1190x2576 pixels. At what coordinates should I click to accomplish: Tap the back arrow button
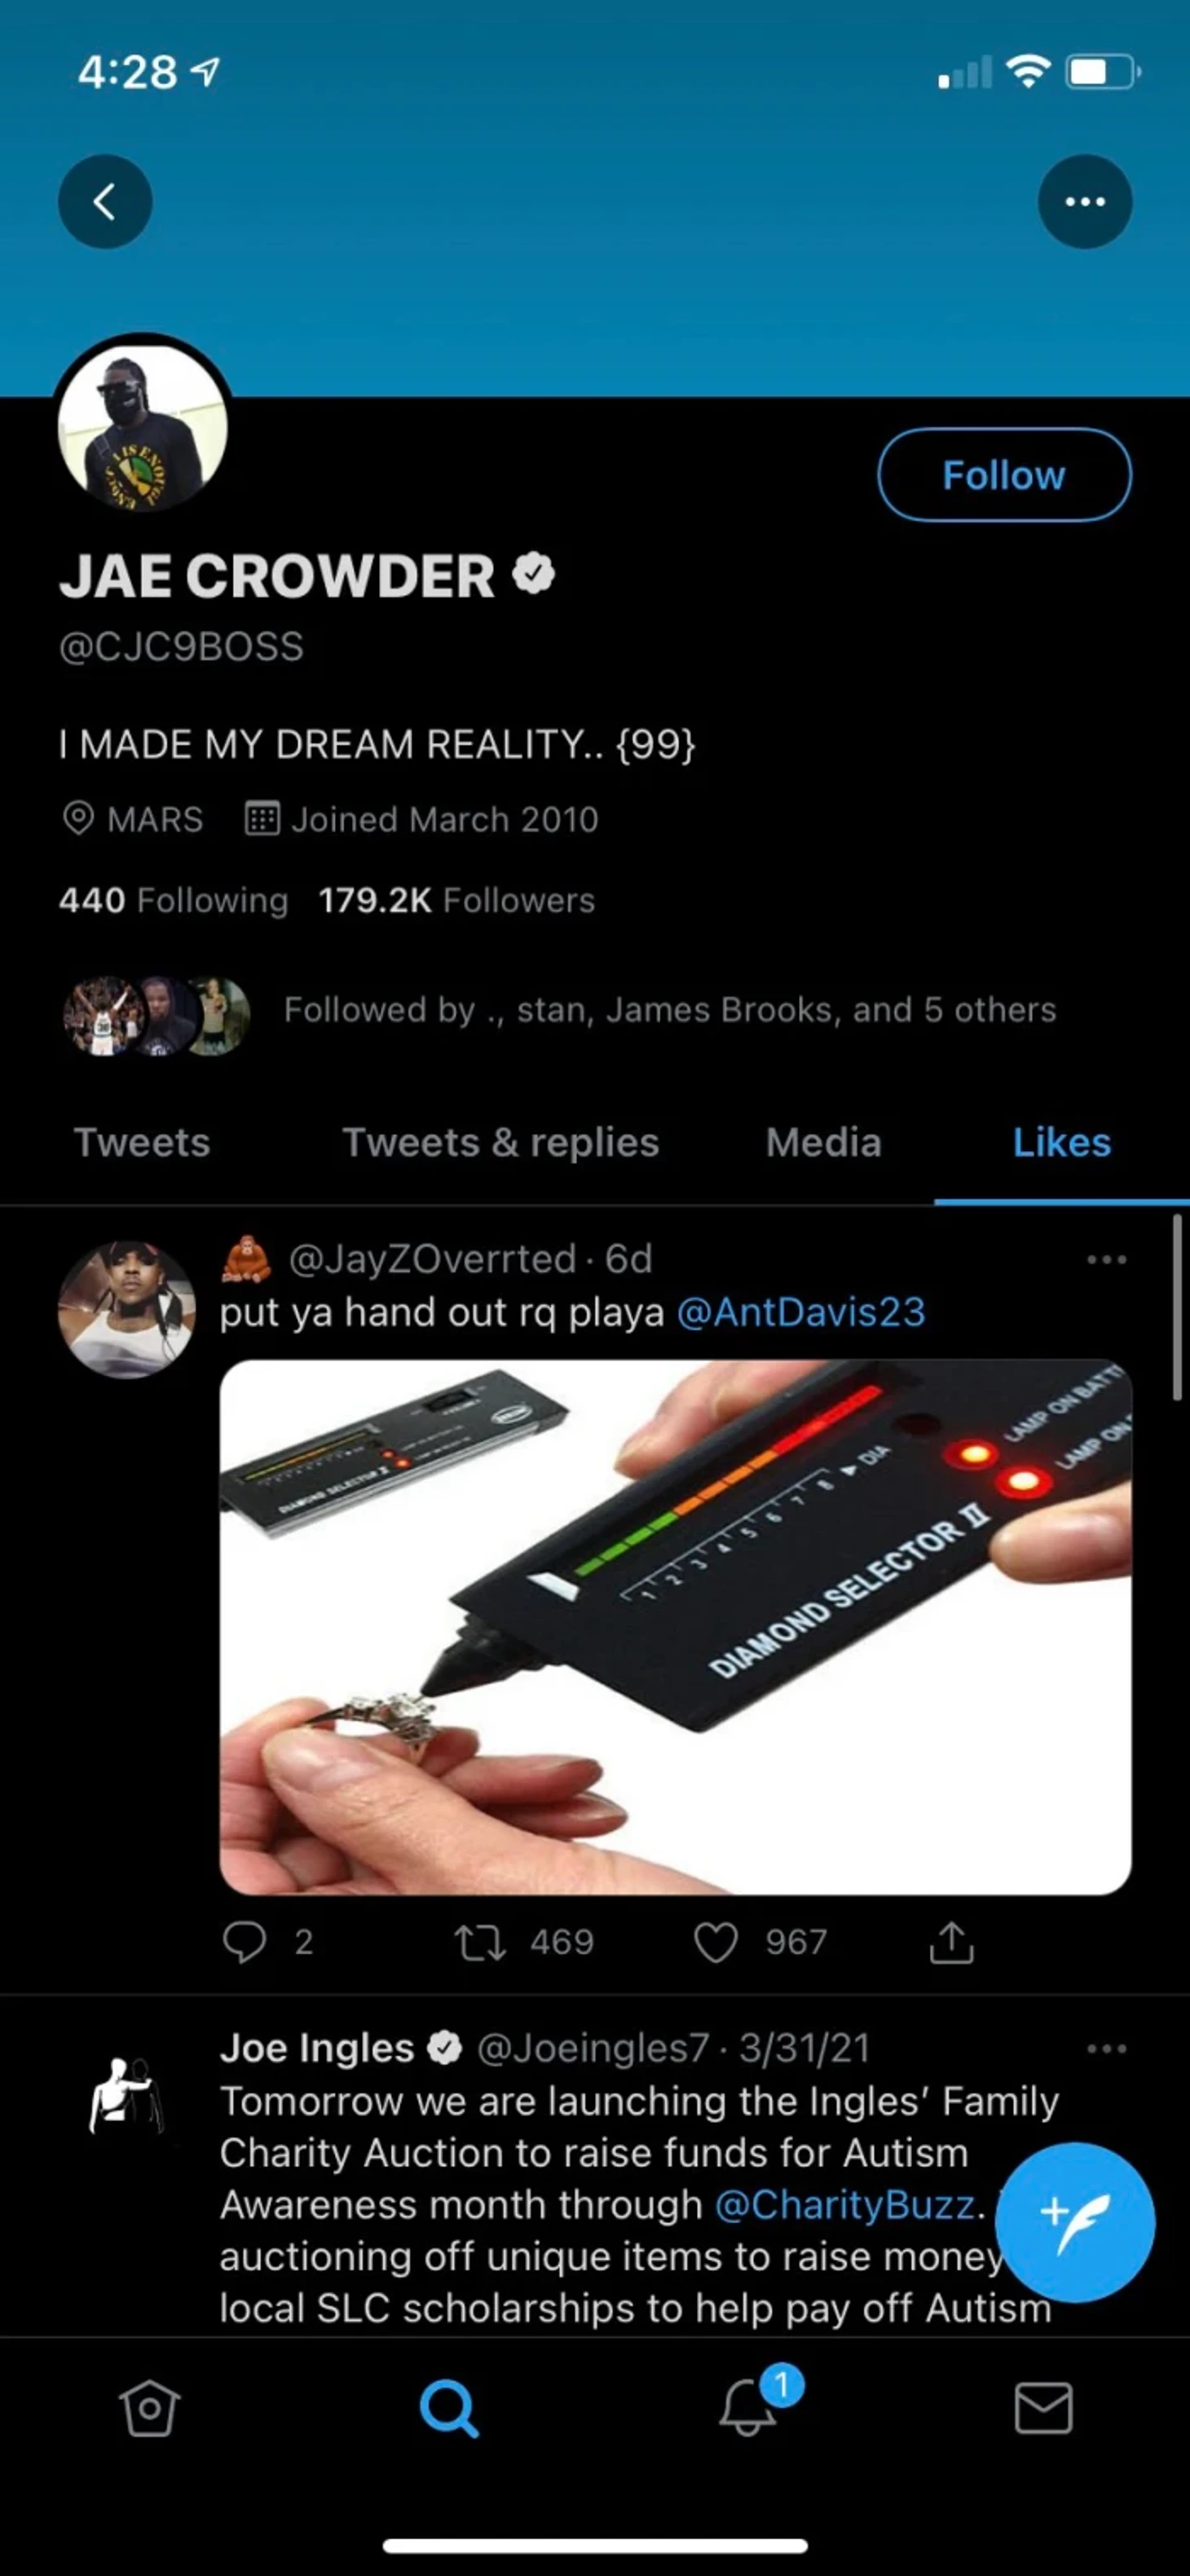[x=105, y=201]
